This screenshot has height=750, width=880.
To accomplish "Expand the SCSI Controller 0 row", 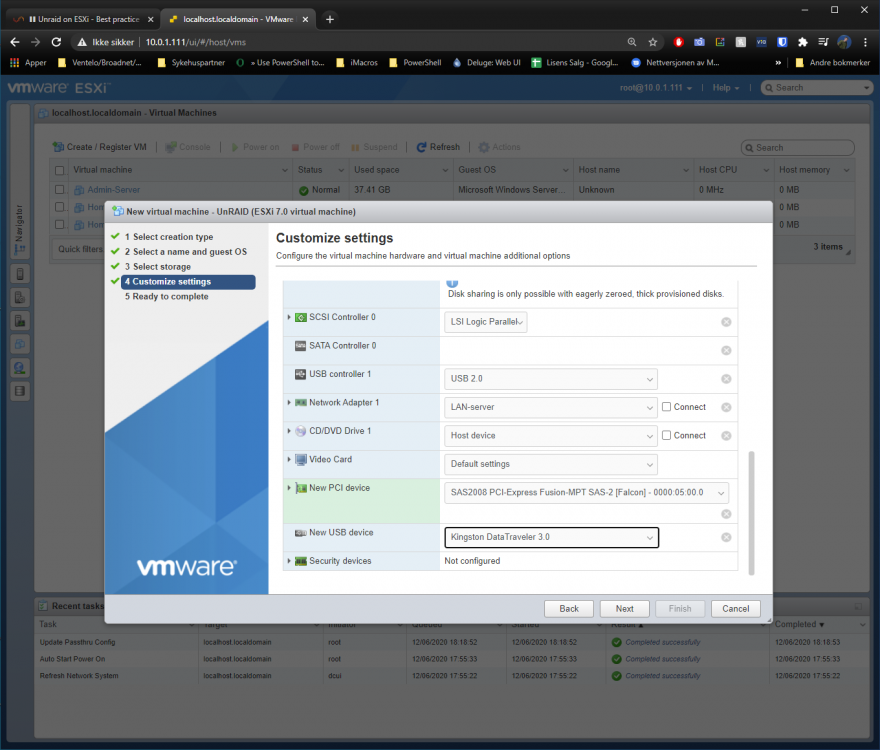I will coord(289,317).
